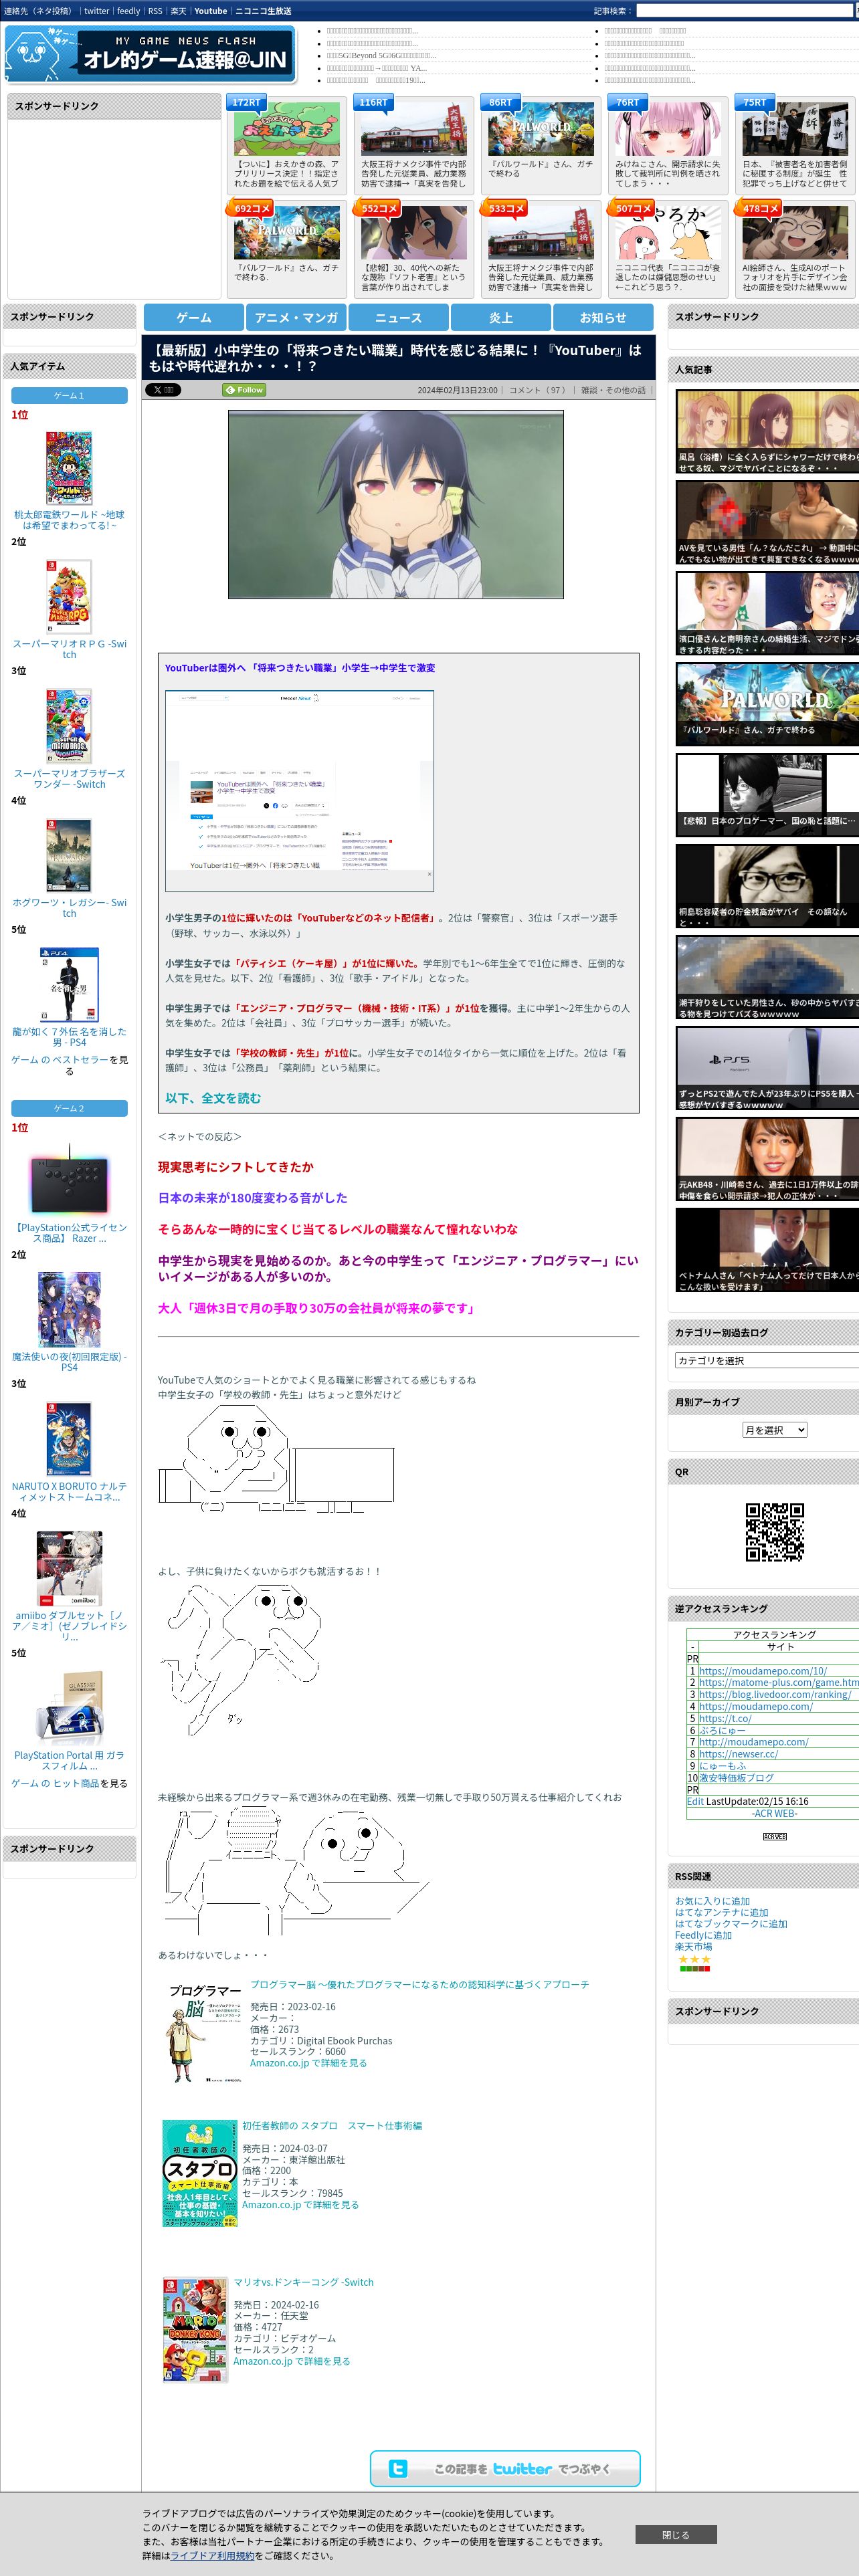Open the 初任者教師の スタプロ book link
This screenshot has height=2576, width=859.
(332, 2125)
